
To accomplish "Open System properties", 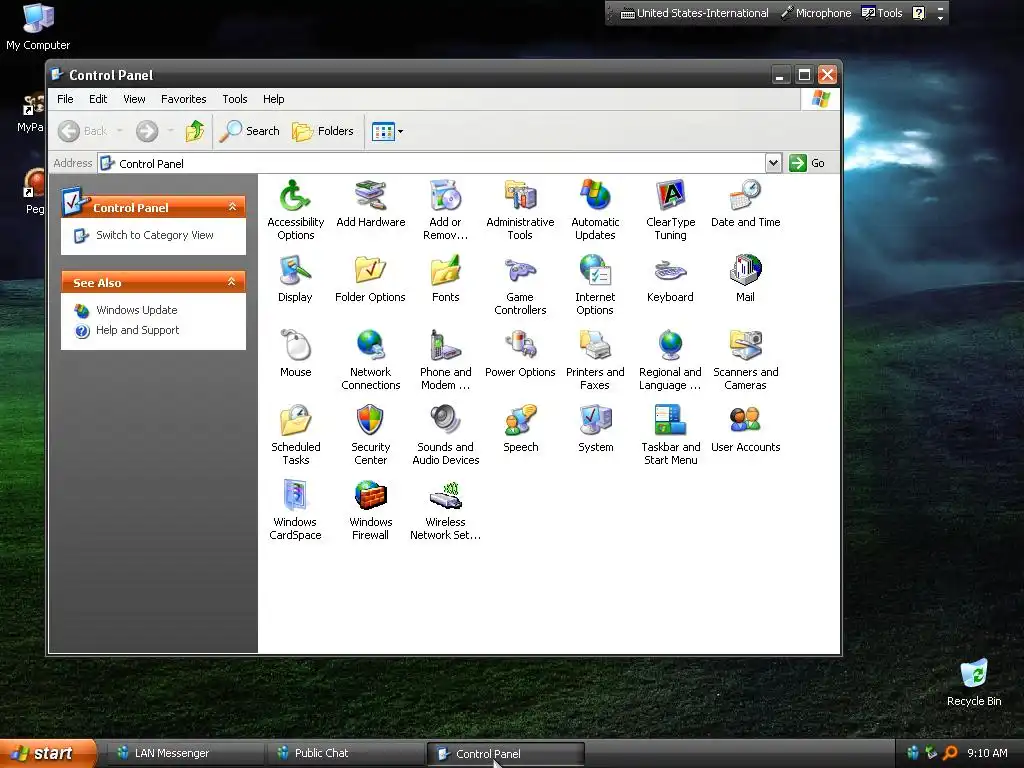I will (595, 428).
